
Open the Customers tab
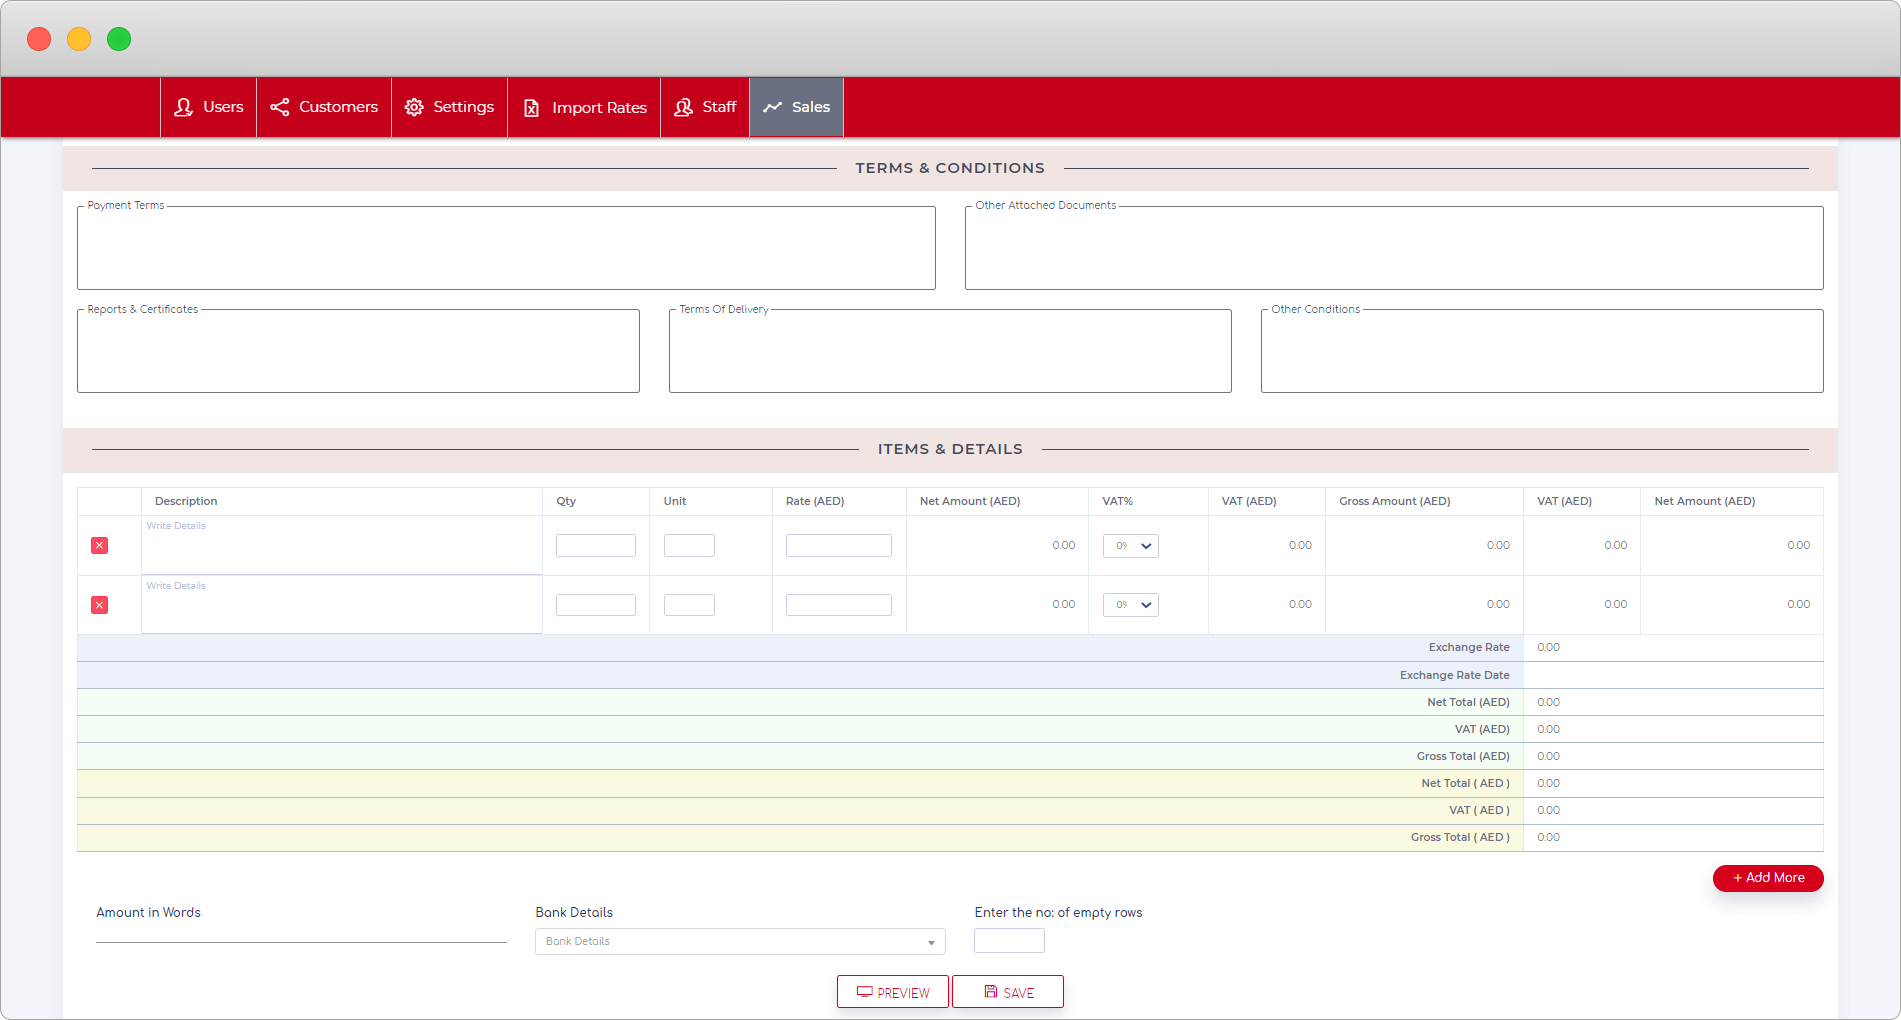point(324,107)
